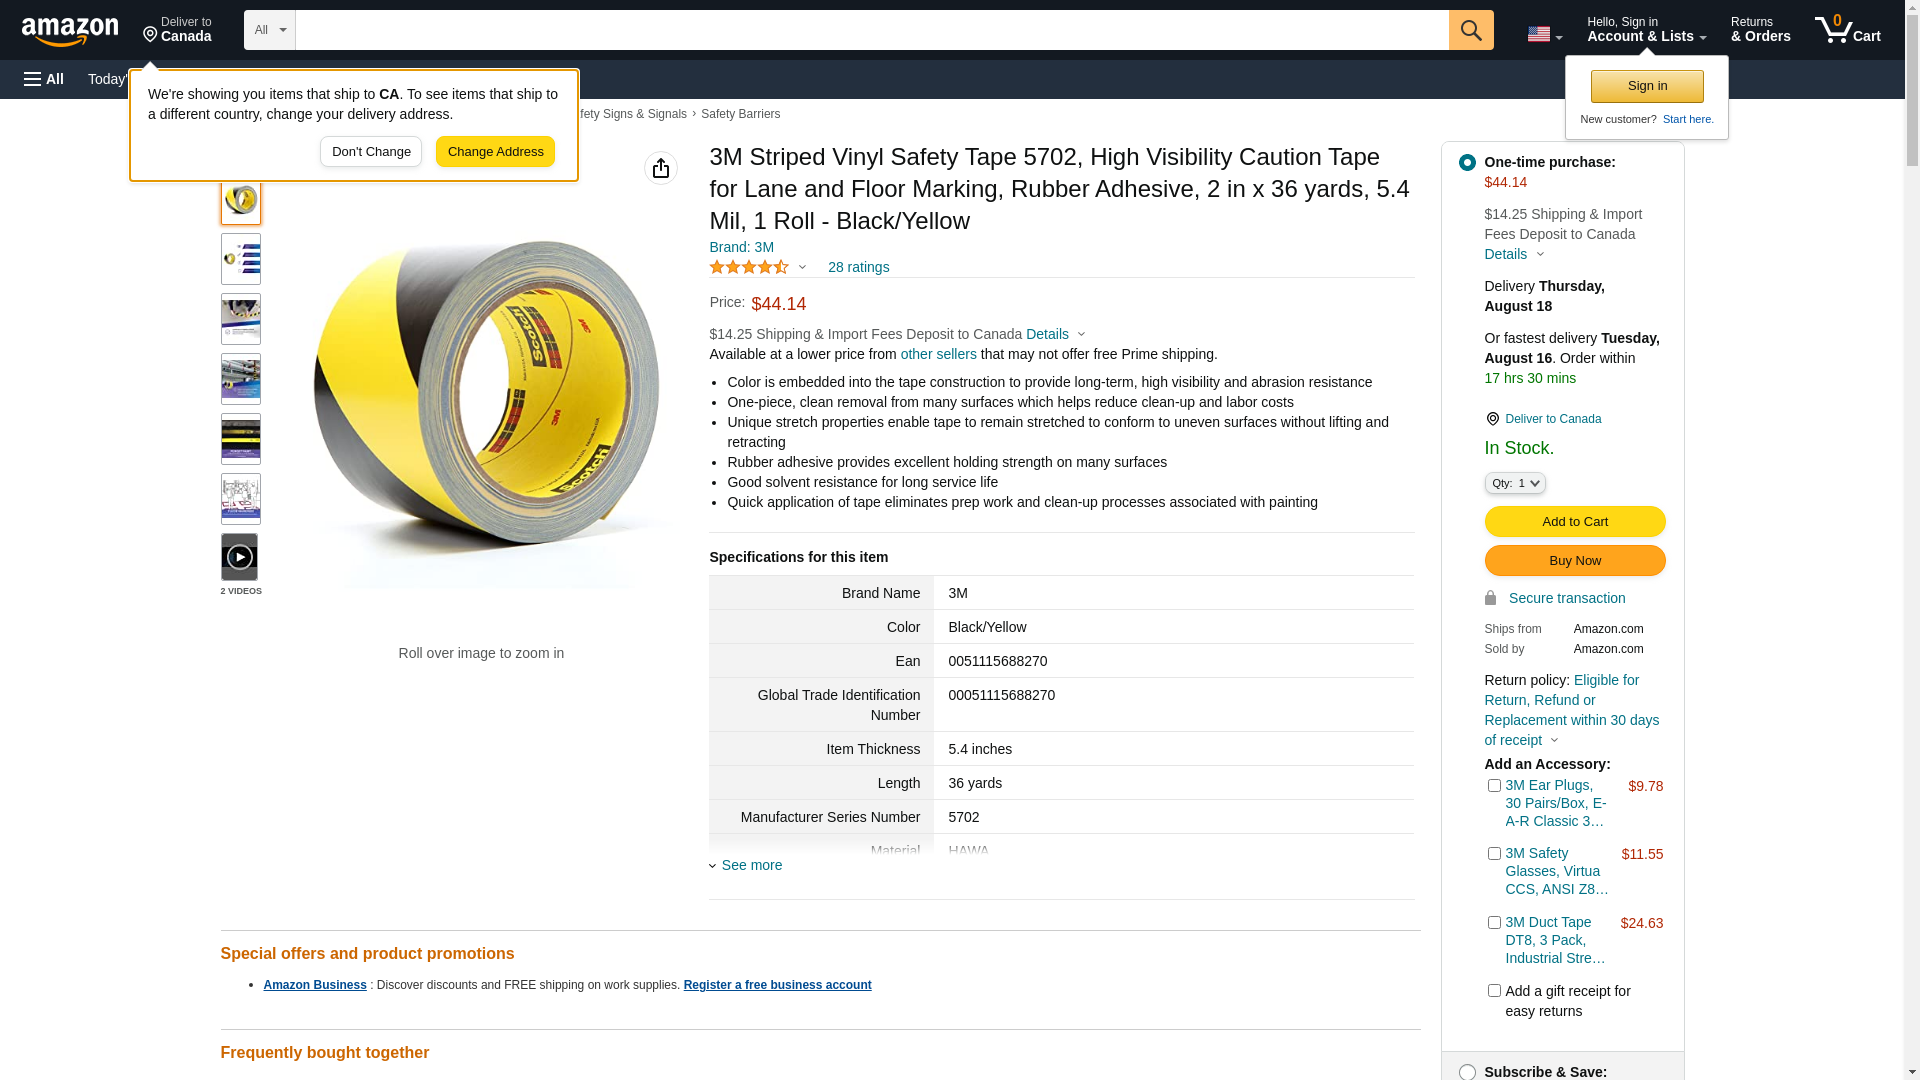Open the search category All dropdown

270,30
